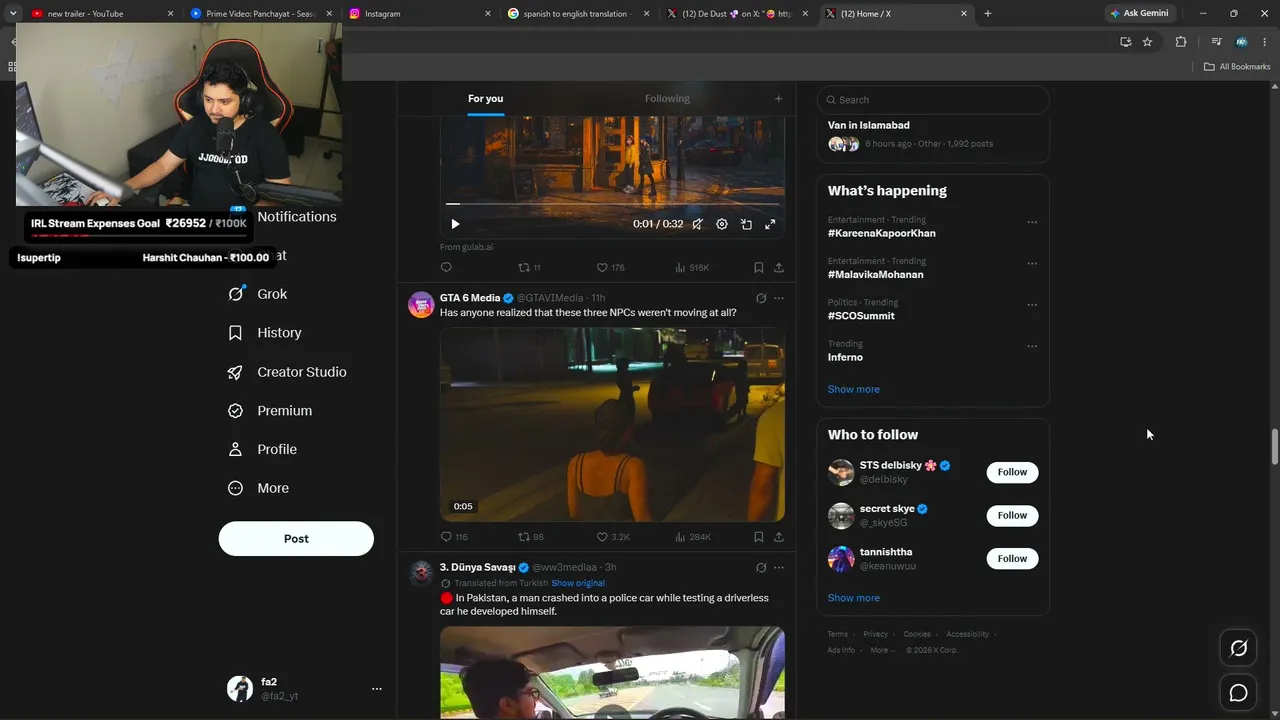This screenshot has width=1280, height=720.
Task: Open the GTA 6 Media post options
Action: pyautogui.click(x=779, y=298)
